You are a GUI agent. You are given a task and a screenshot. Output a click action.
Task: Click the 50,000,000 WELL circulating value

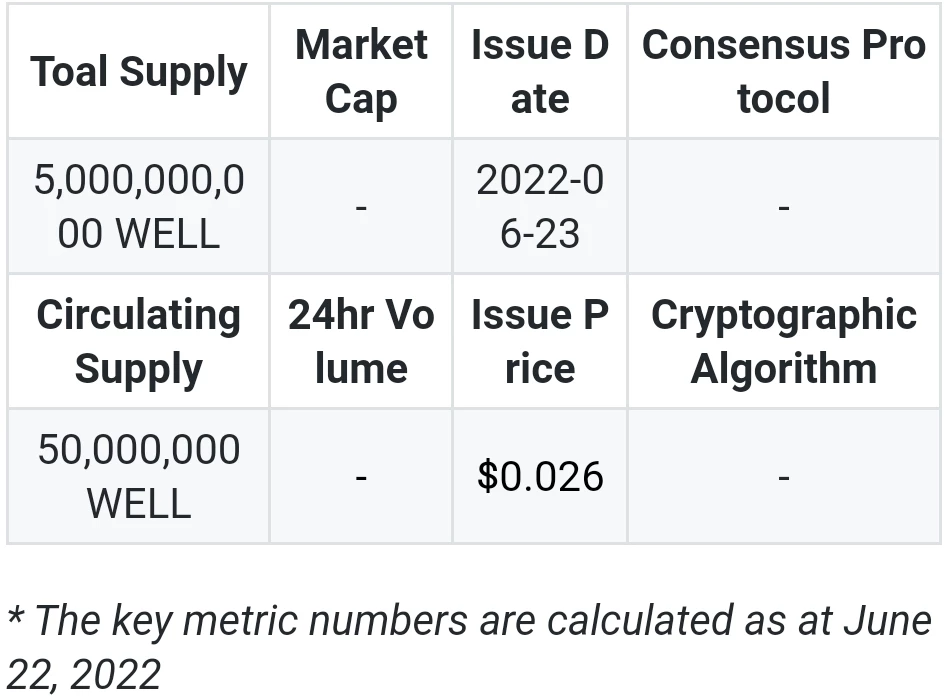click(138, 476)
